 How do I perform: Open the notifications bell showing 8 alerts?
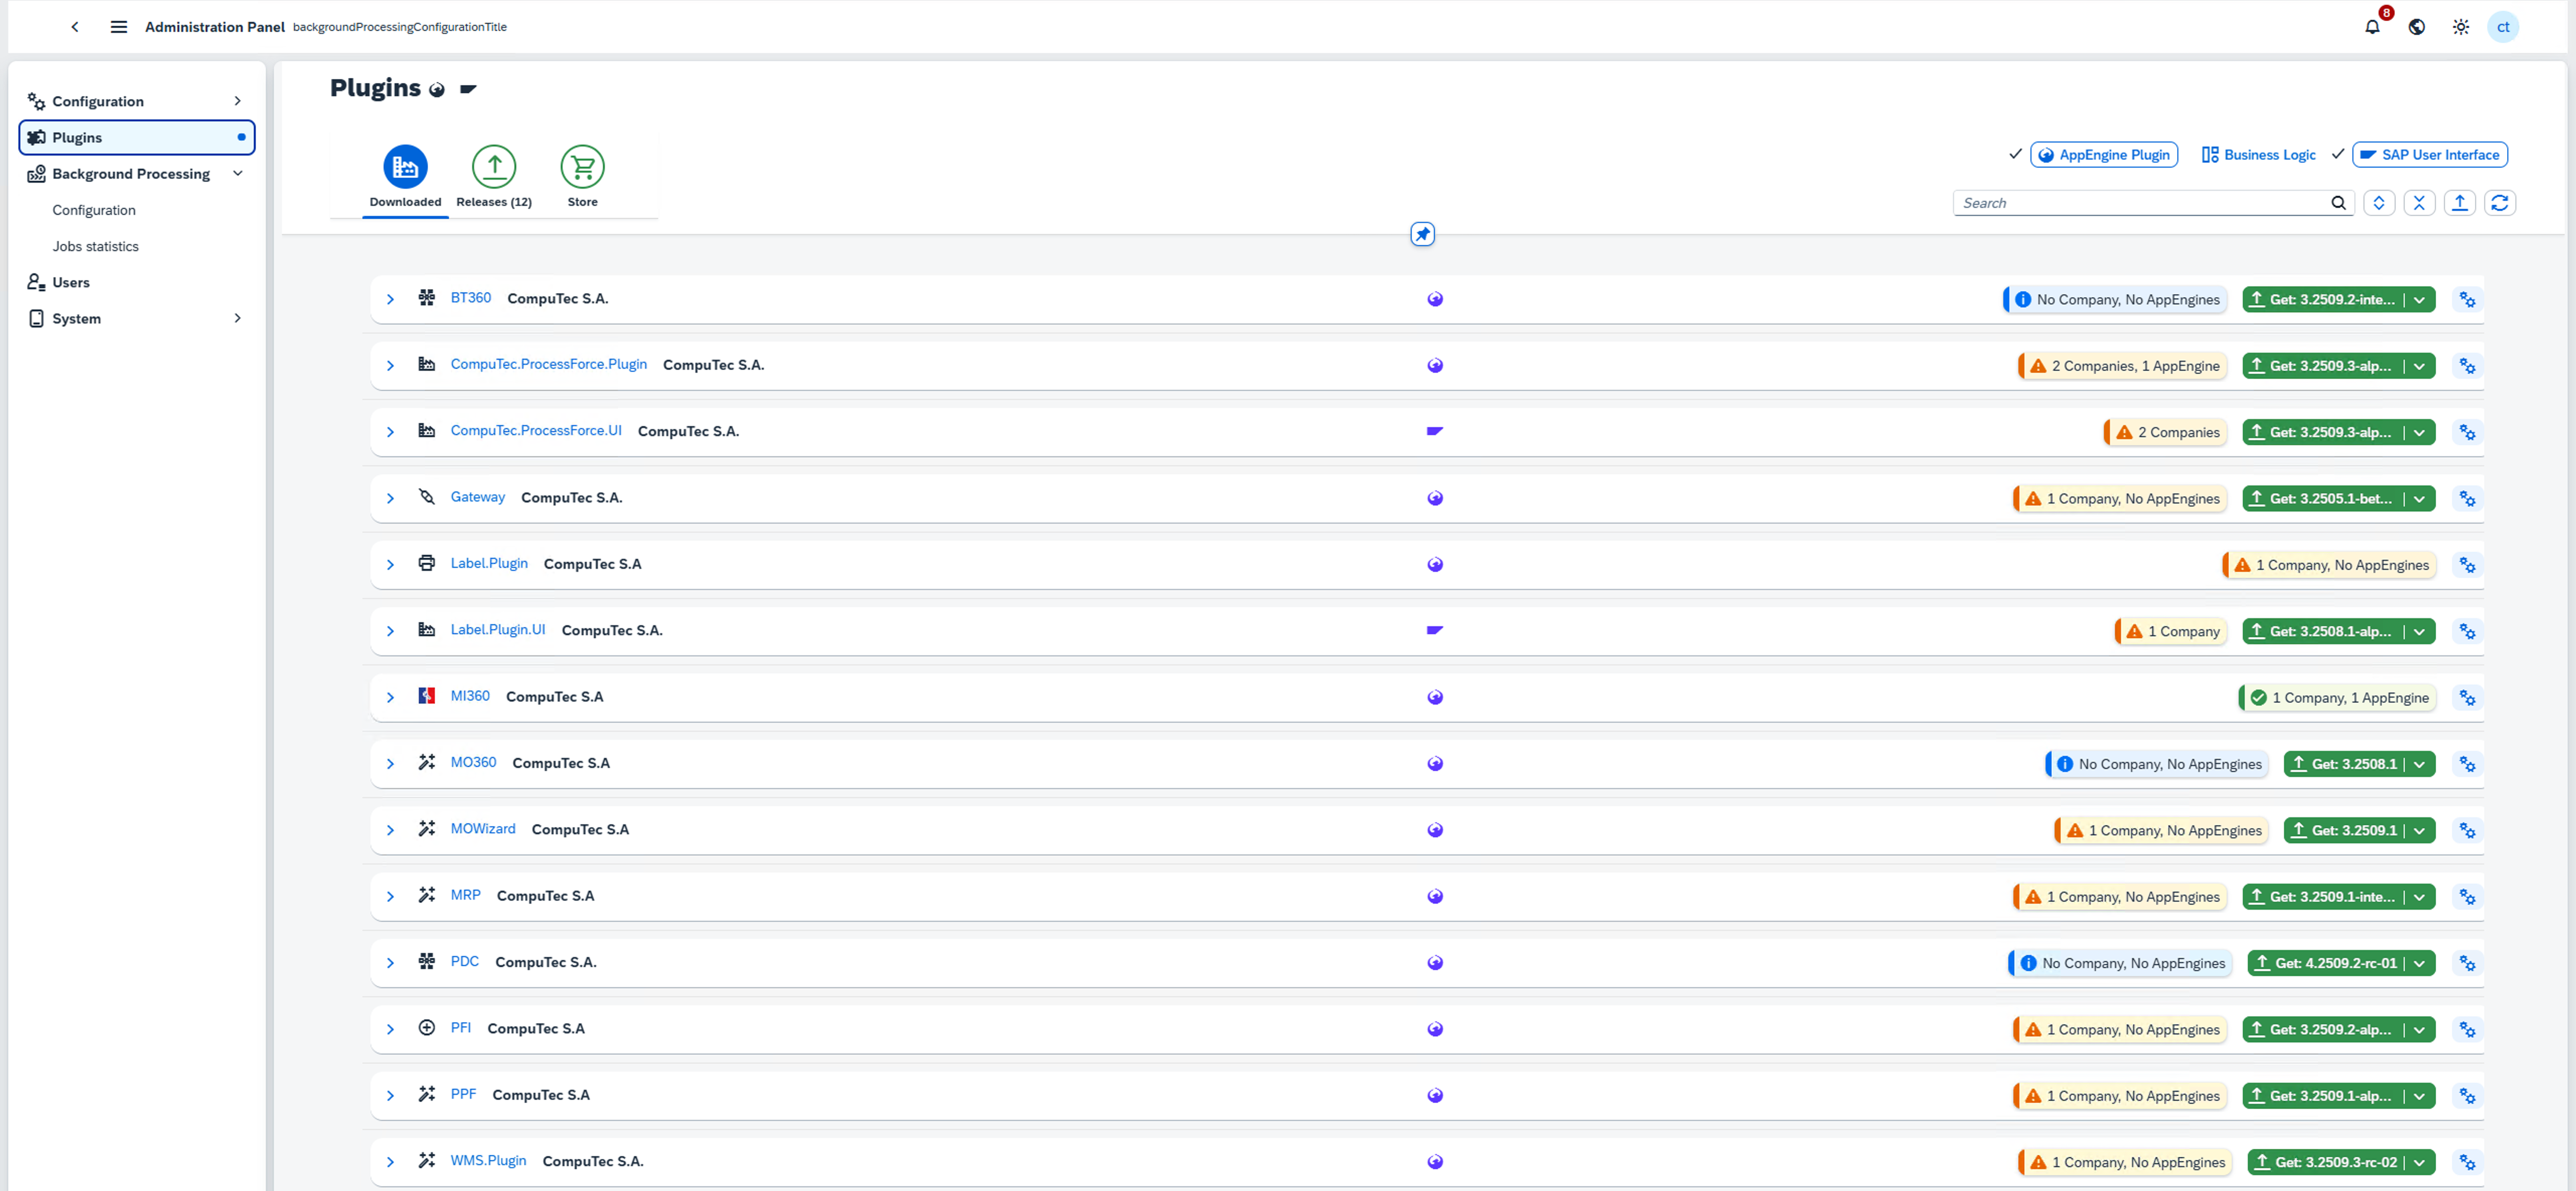tap(2373, 27)
